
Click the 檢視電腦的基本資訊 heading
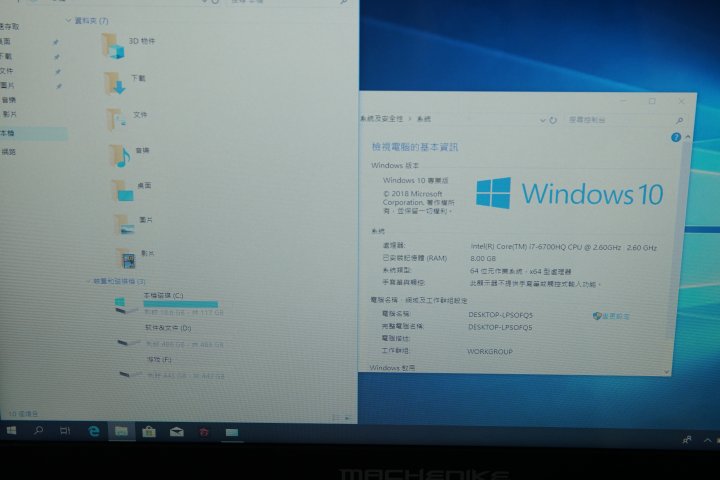point(415,147)
